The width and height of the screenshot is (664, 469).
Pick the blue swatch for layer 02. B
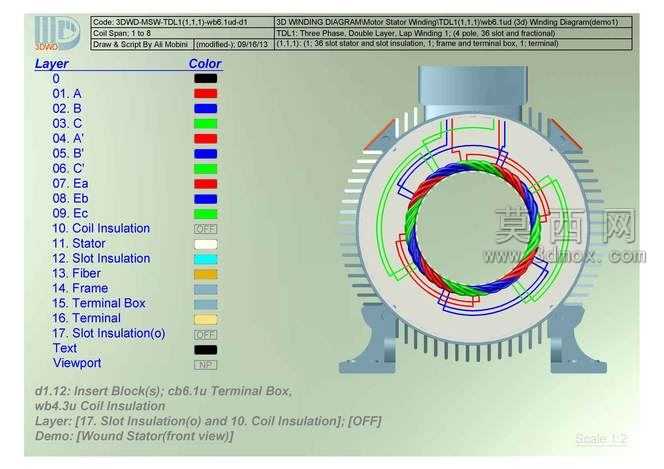point(205,108)
